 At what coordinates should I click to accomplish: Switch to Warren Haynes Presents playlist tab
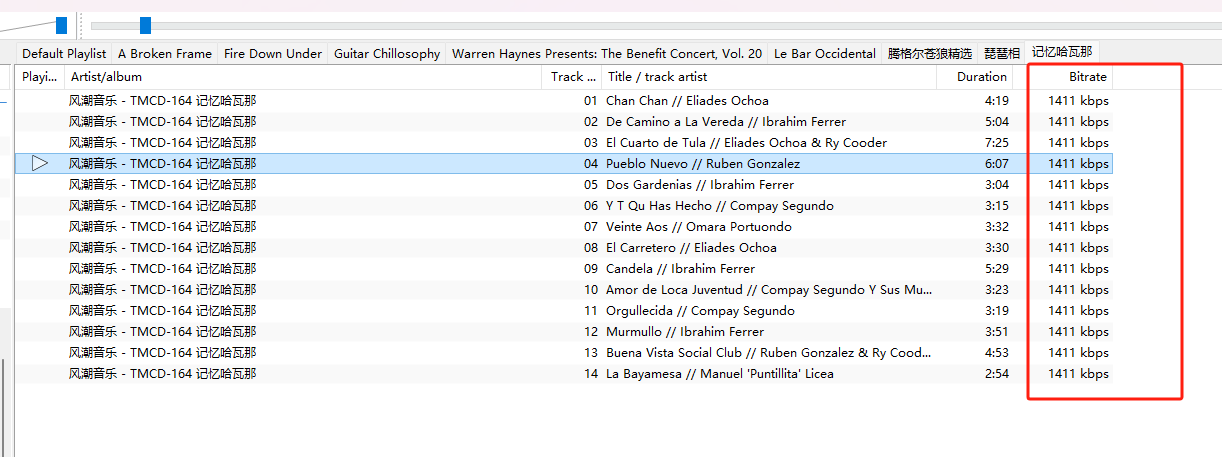coord(607,54)
